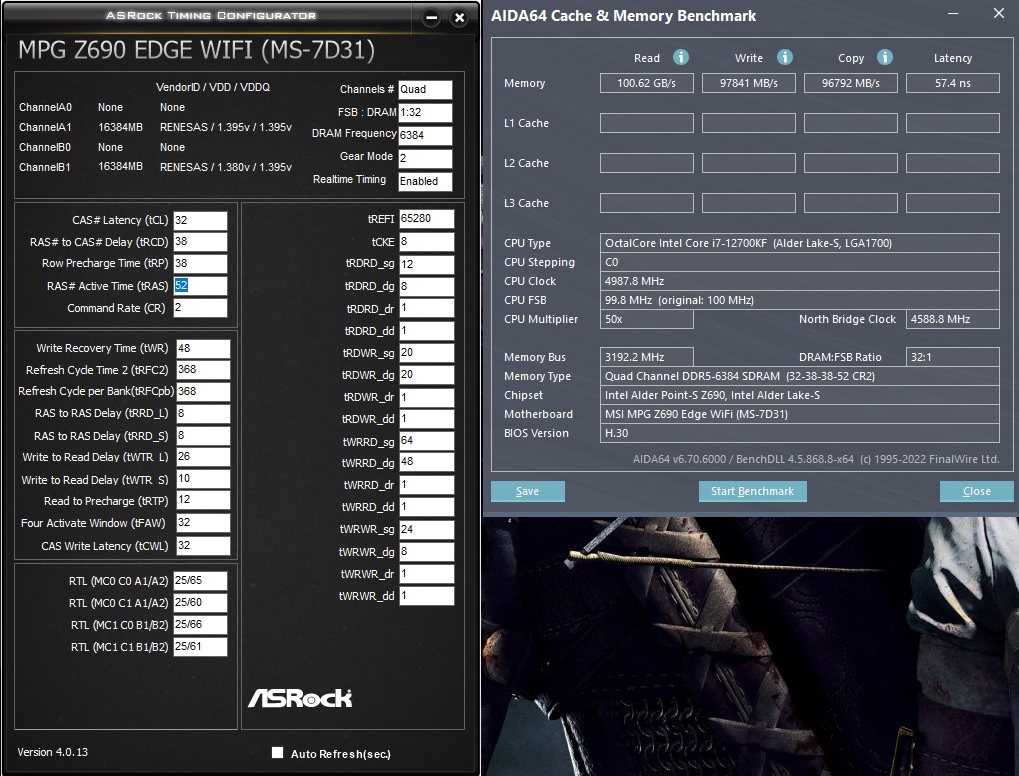The height and width of the screenshot is (776, 1019).
Task: Click the Memory Bus value 3192.2 MHz
Action: point(647,357)
